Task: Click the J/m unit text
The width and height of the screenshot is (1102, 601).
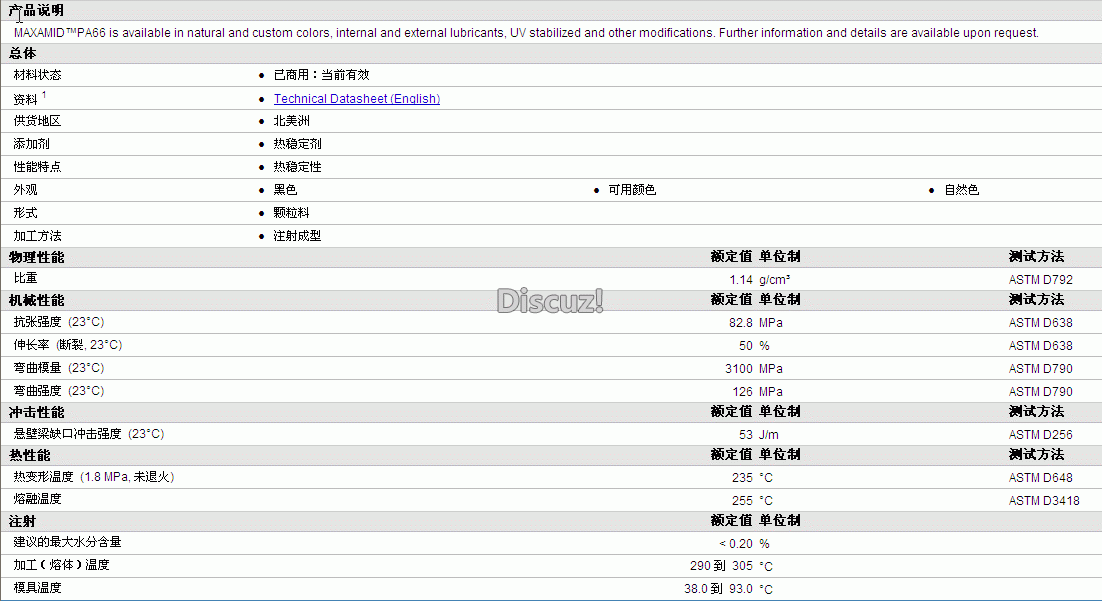Action: (769, 435)
